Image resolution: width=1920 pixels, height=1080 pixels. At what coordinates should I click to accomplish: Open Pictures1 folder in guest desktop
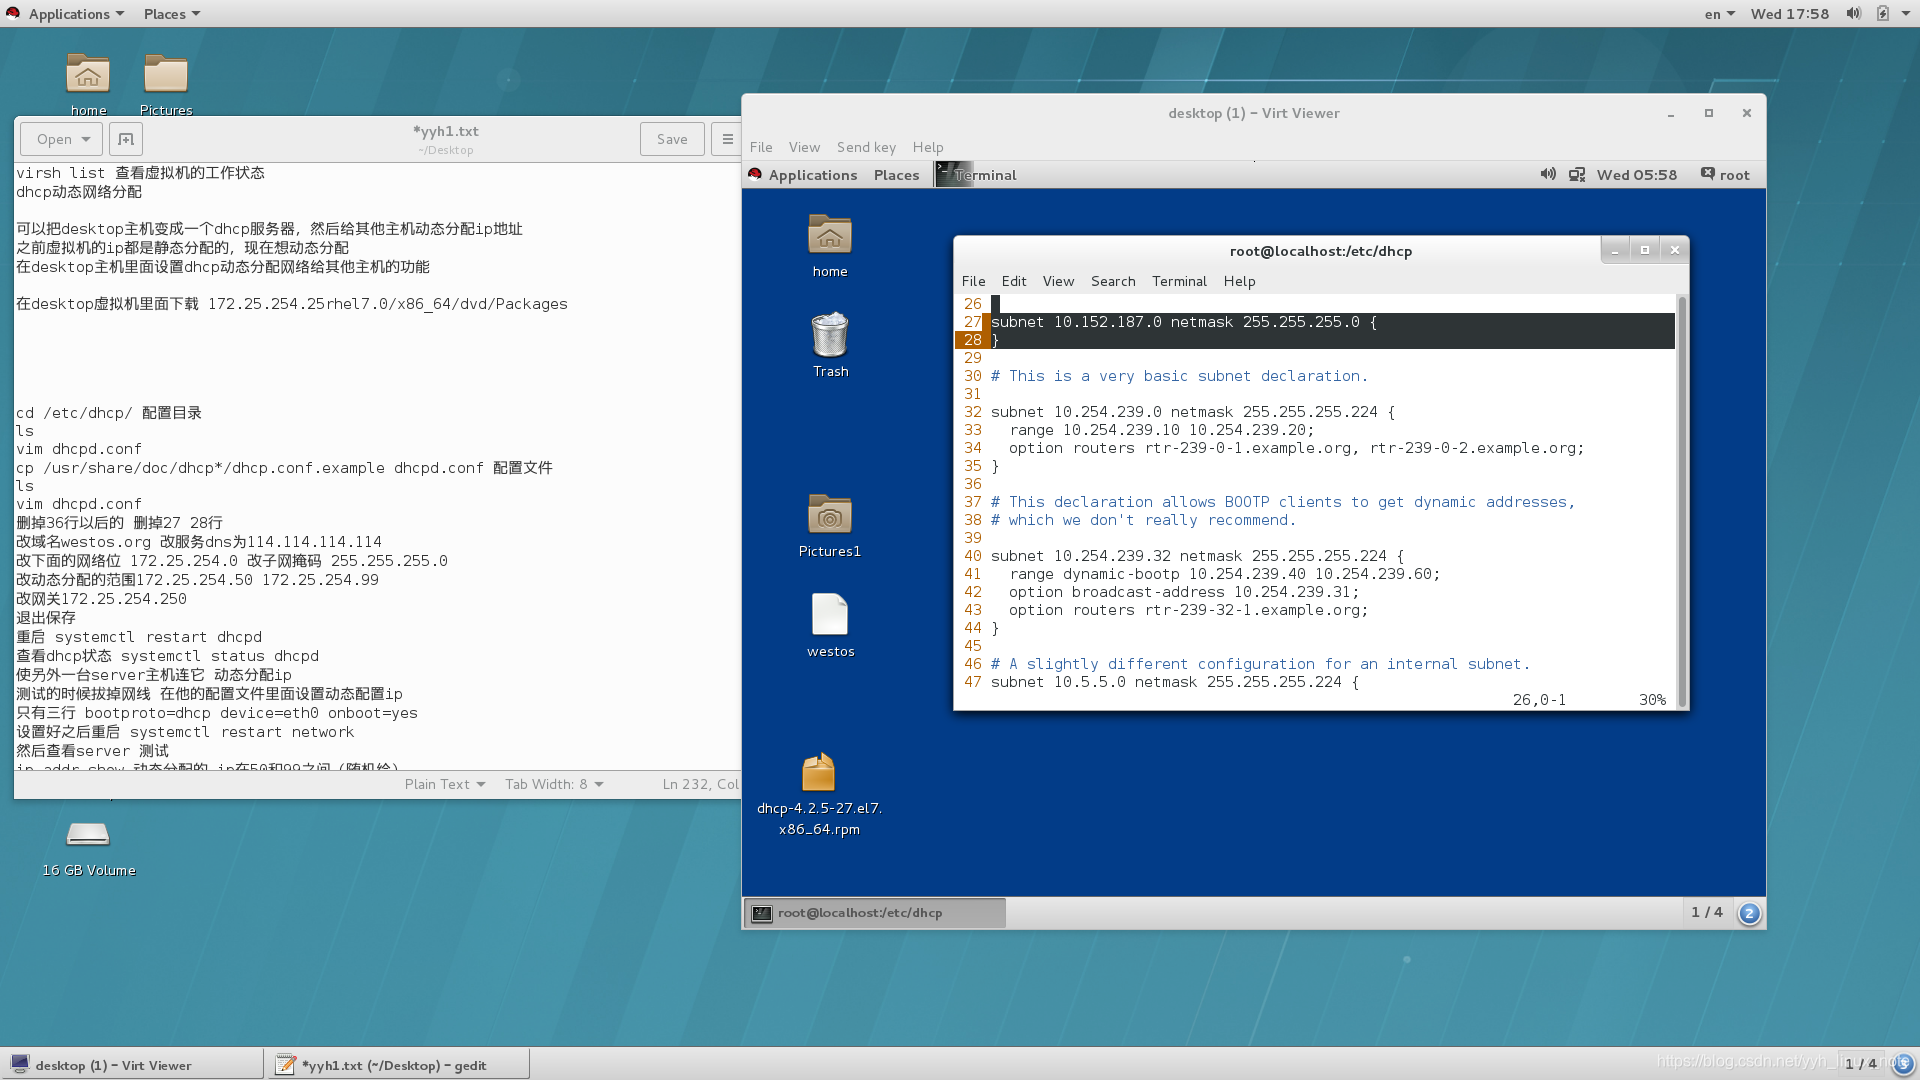click(x=829, y=515)
